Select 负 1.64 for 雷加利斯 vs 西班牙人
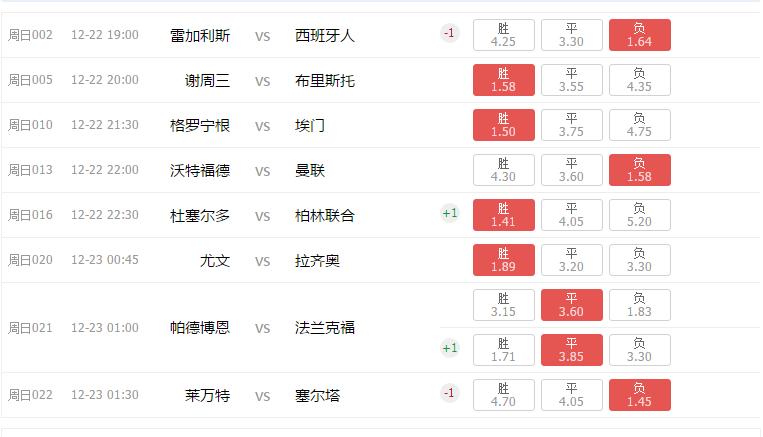Screen dimensions: 763x437 click(x=639, y=35)
